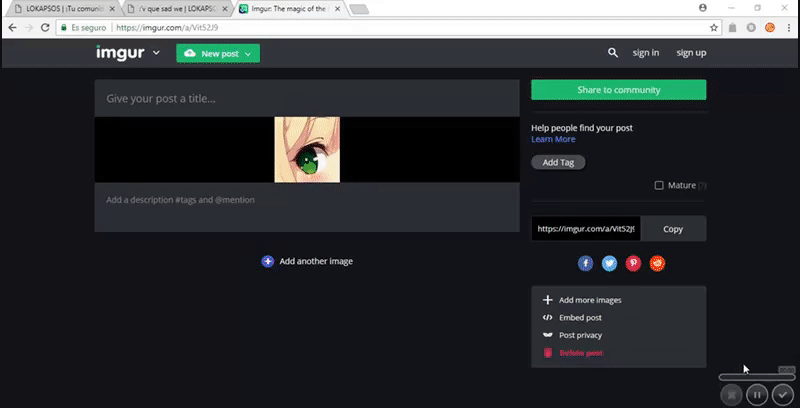Select the Post privacy option

coord(580,335)
